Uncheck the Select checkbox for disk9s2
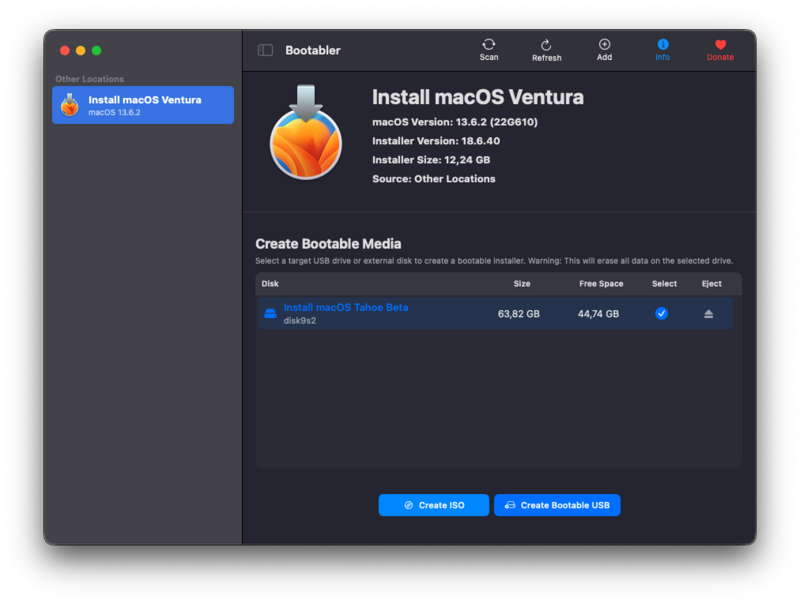This screenshot has width=800, height=603. click(661, 314)
